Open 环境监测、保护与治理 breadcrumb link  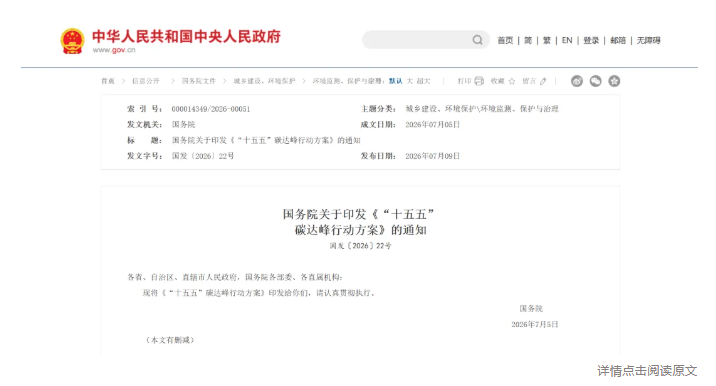pyautogui.click(x=348, y=81)
